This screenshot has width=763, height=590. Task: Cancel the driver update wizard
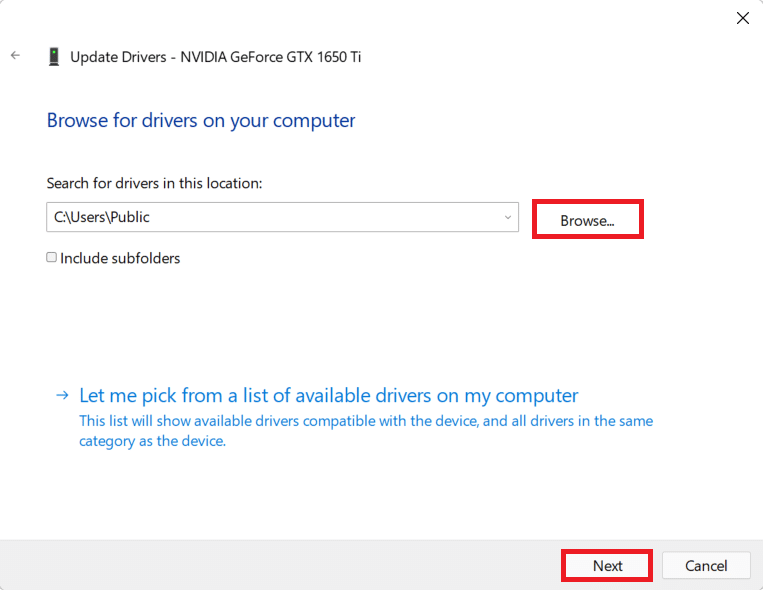(706, 566)
